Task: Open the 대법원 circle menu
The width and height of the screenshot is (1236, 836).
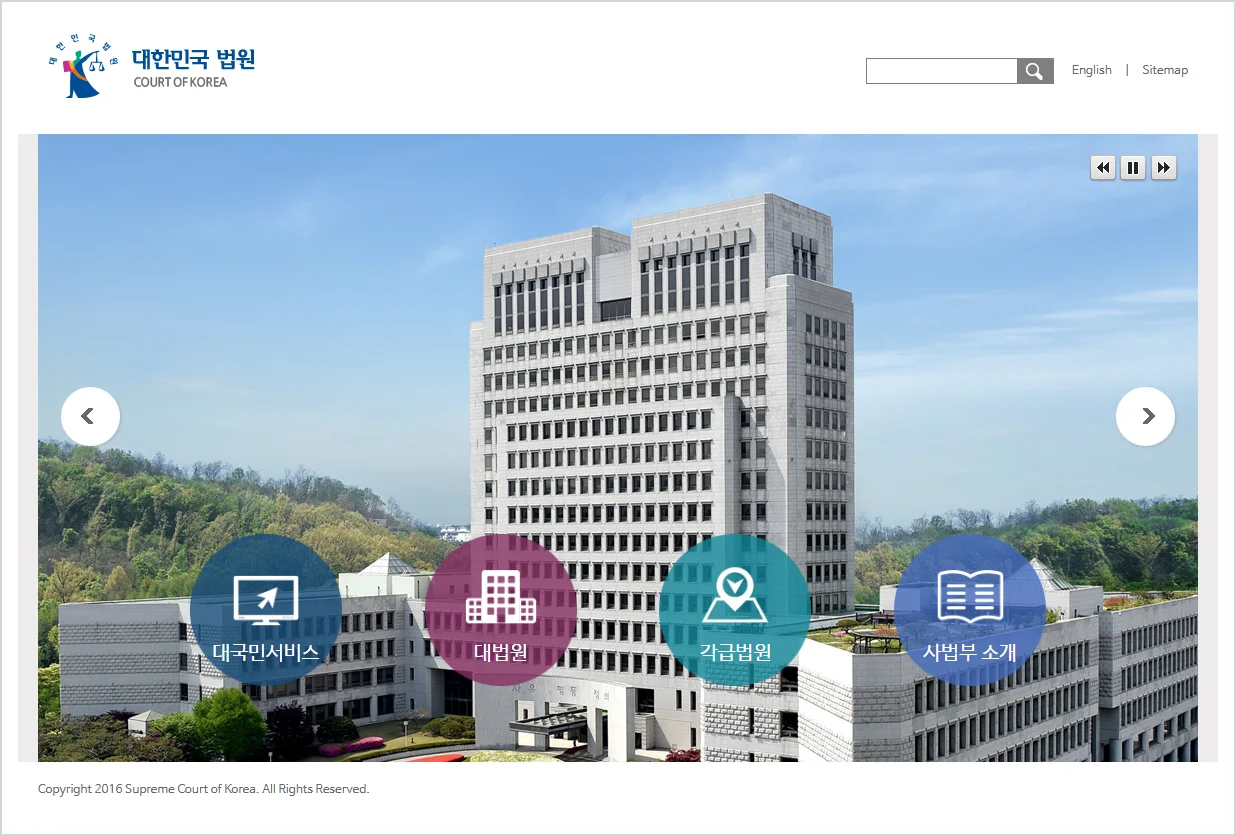Action: pos(500,610)
